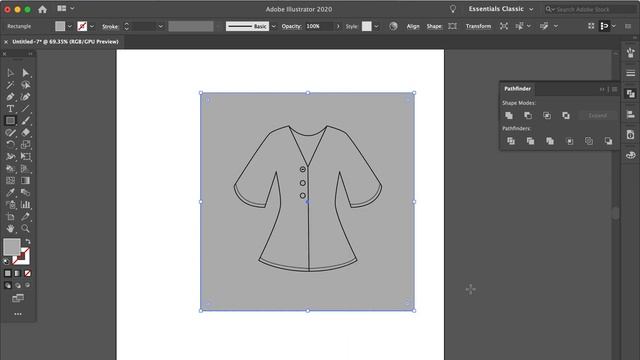Screen dimensions: 640x360
Task: Open the stroke color dropdown in control bar
Action: click(x=92, y=27)
